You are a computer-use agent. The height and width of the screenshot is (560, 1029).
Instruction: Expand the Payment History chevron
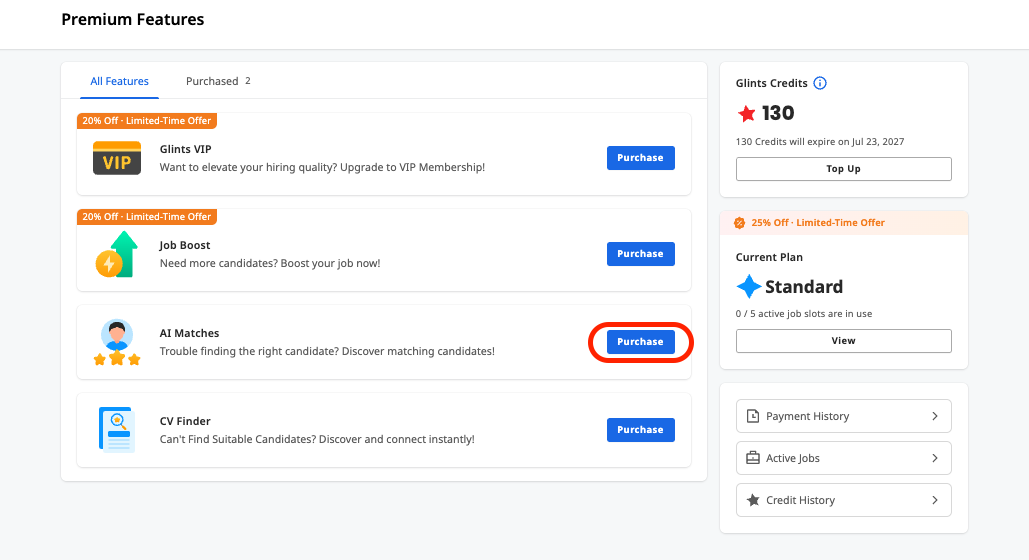[x=935, y=416]
